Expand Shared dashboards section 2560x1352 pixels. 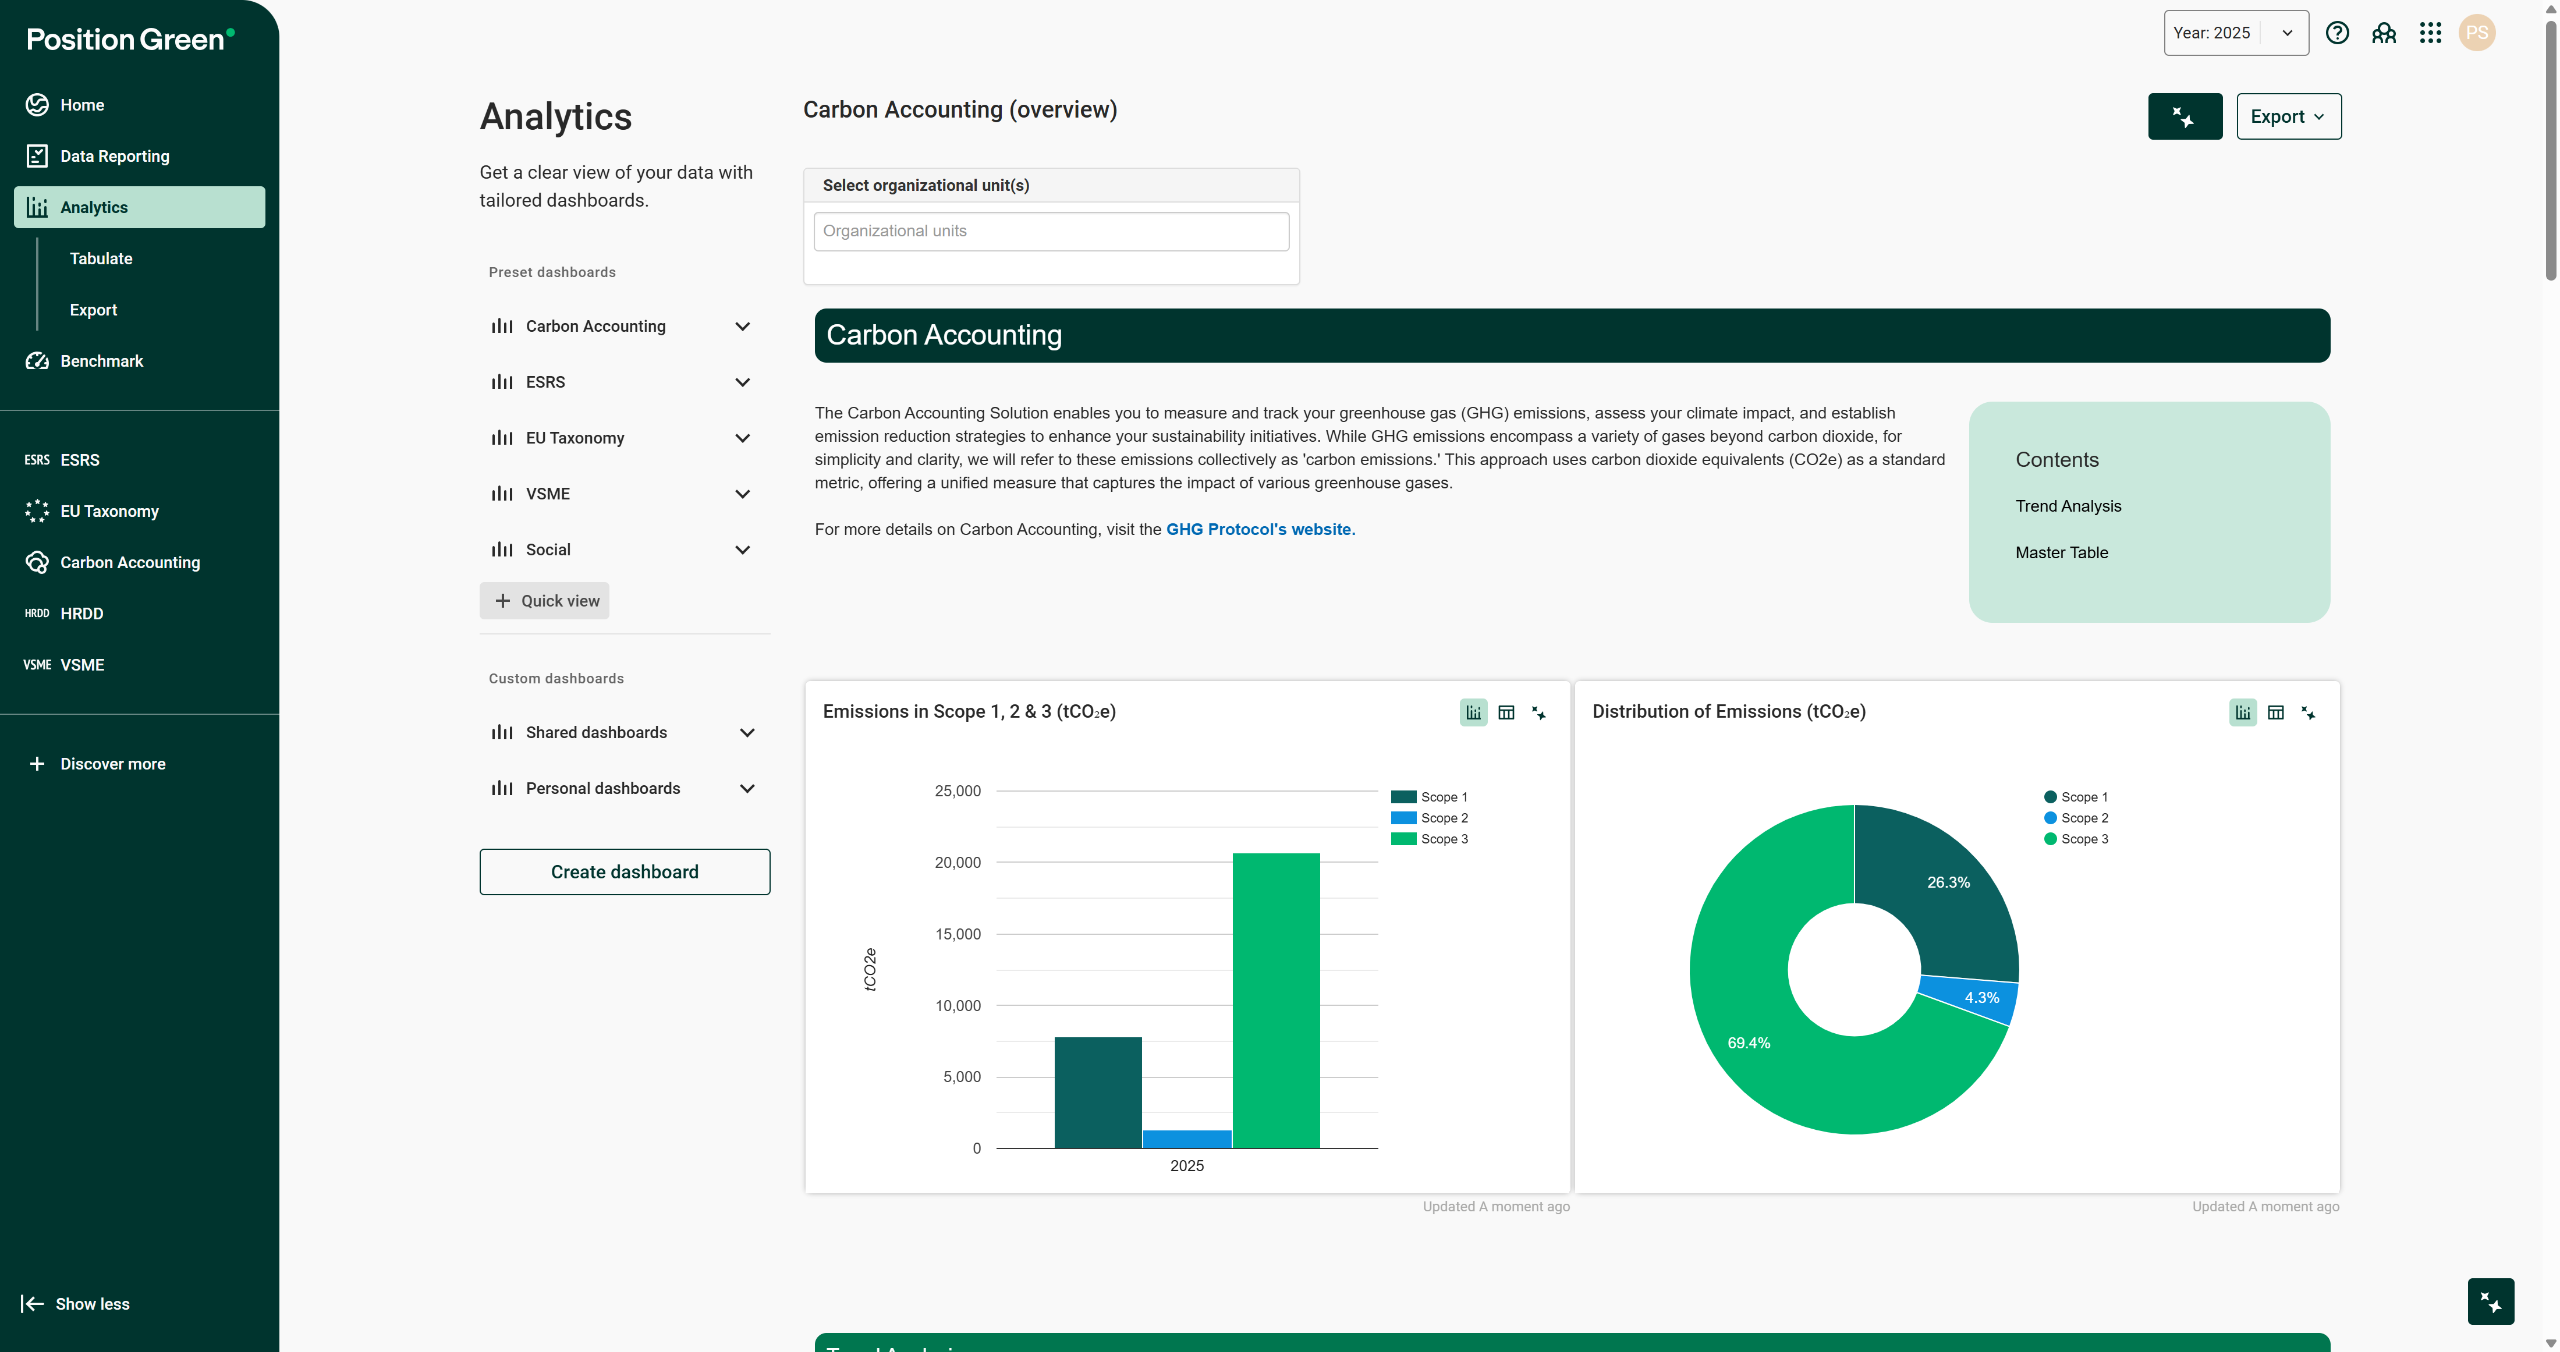[x=746, y=733]
